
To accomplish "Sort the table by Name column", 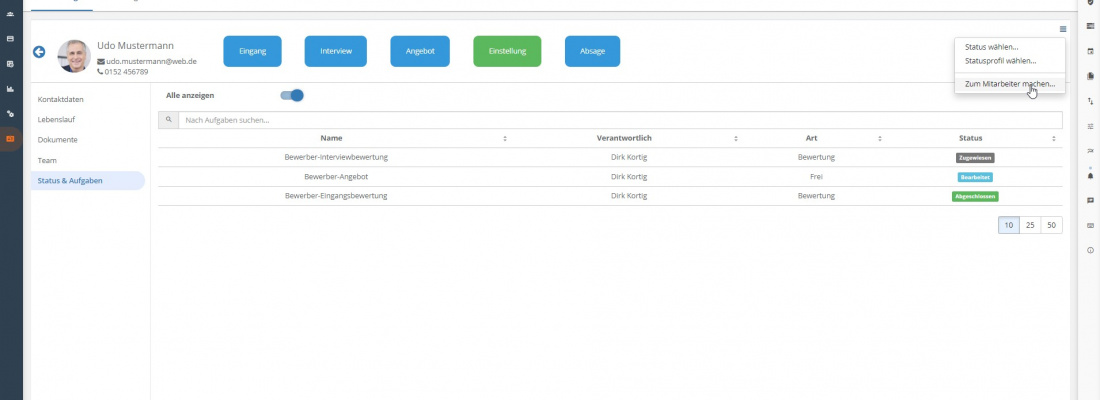I will point(505,138).
